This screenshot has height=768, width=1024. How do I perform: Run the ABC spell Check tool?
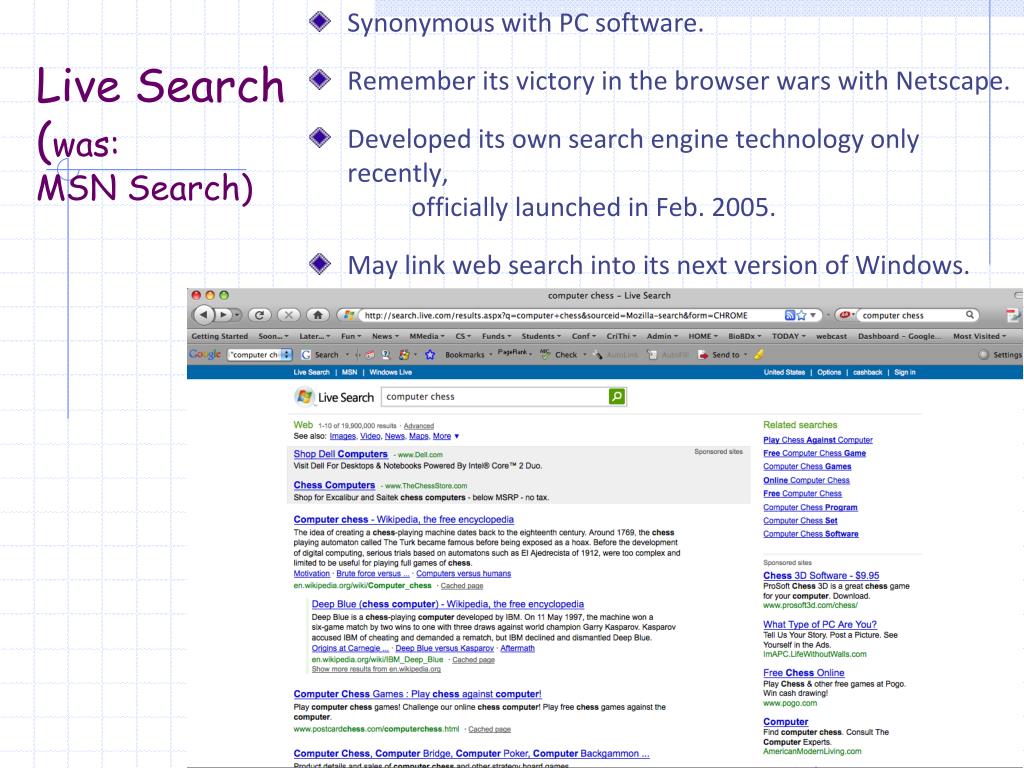[x=559, y=355]
